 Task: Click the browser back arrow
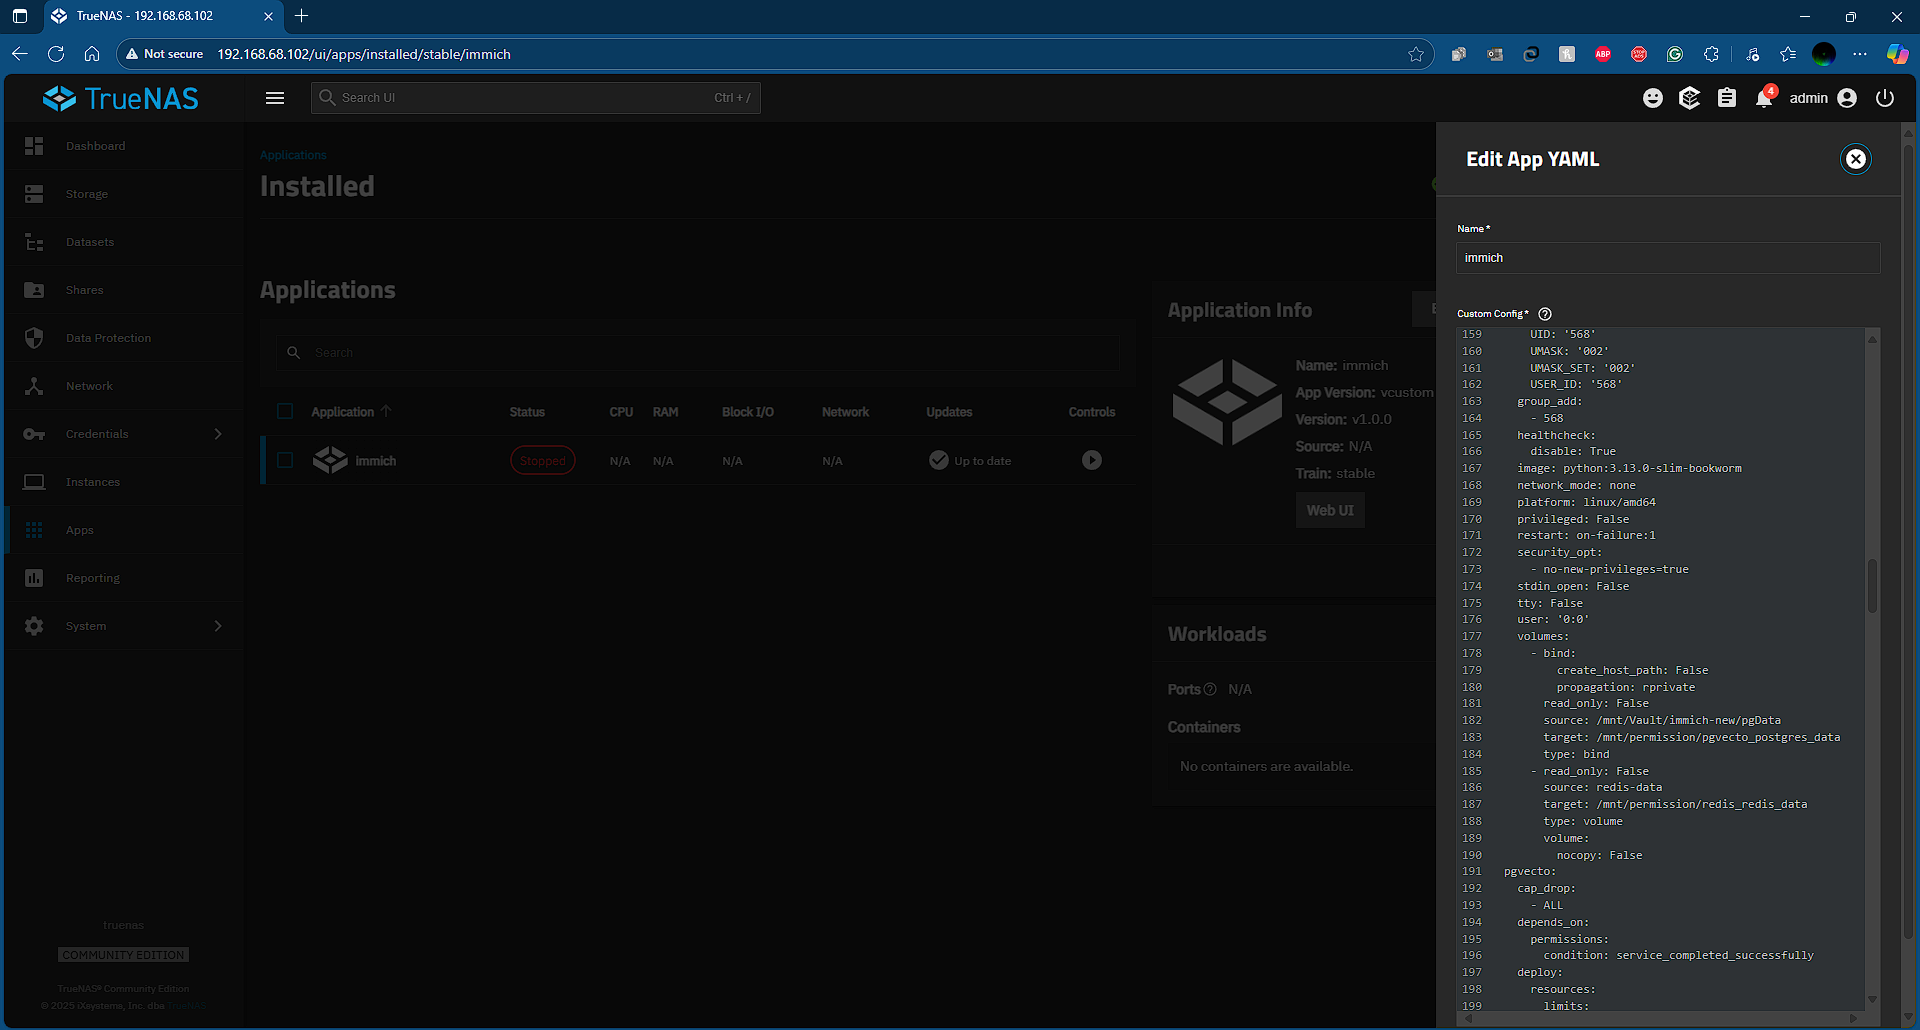[x=20, y=54]
